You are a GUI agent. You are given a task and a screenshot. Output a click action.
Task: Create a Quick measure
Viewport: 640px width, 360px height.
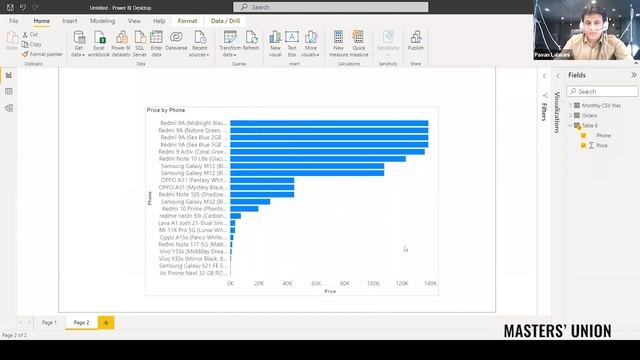358,44
